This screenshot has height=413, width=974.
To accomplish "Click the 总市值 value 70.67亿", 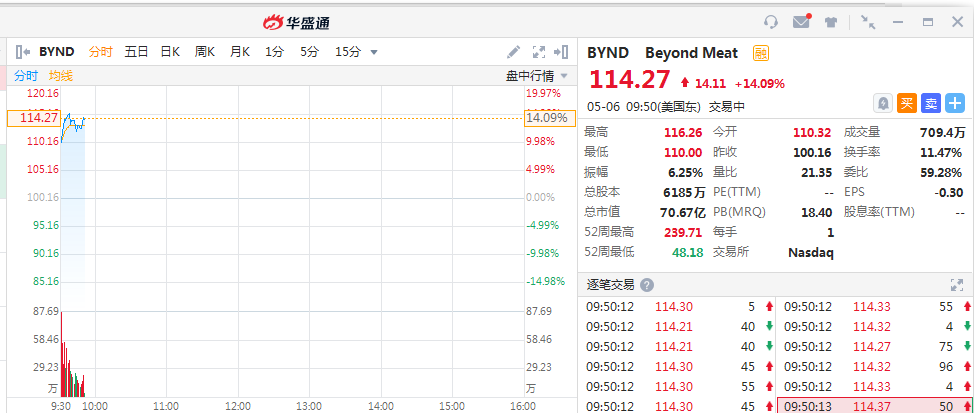I will point(683,212).
